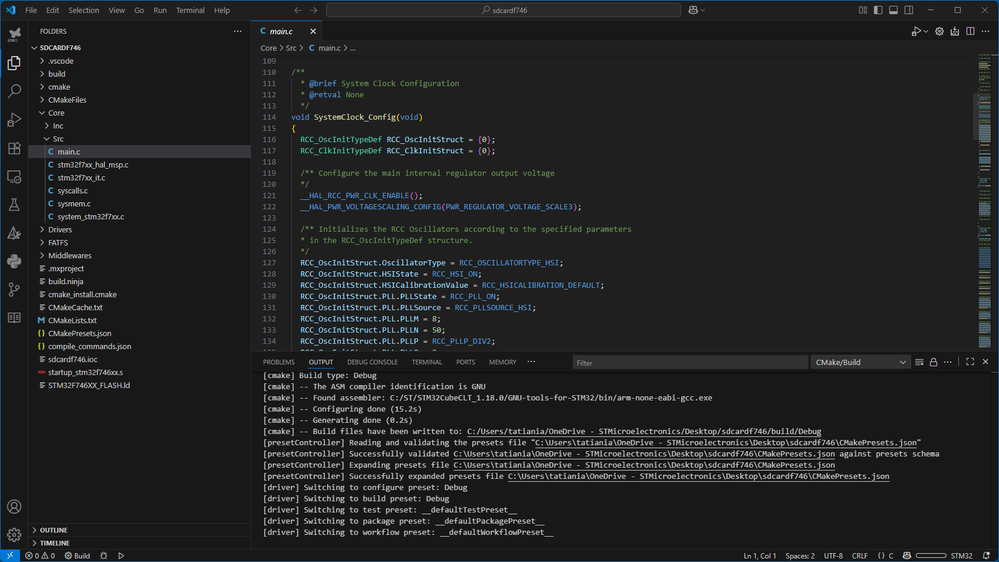The width and height of the screenshot is (999, 562).
Task: Open the Extensions view
Action: pos(14,148)
